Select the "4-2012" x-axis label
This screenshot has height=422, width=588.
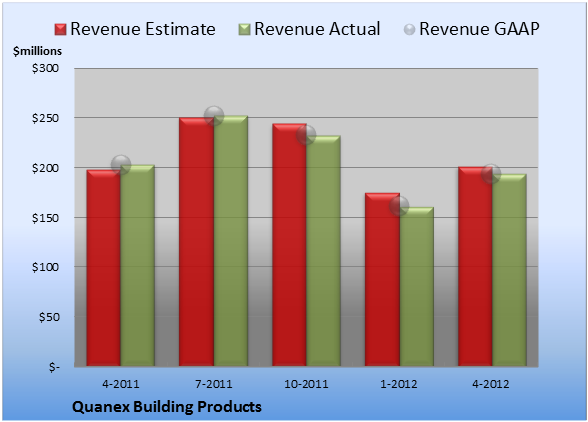click(x=491, y=384)
